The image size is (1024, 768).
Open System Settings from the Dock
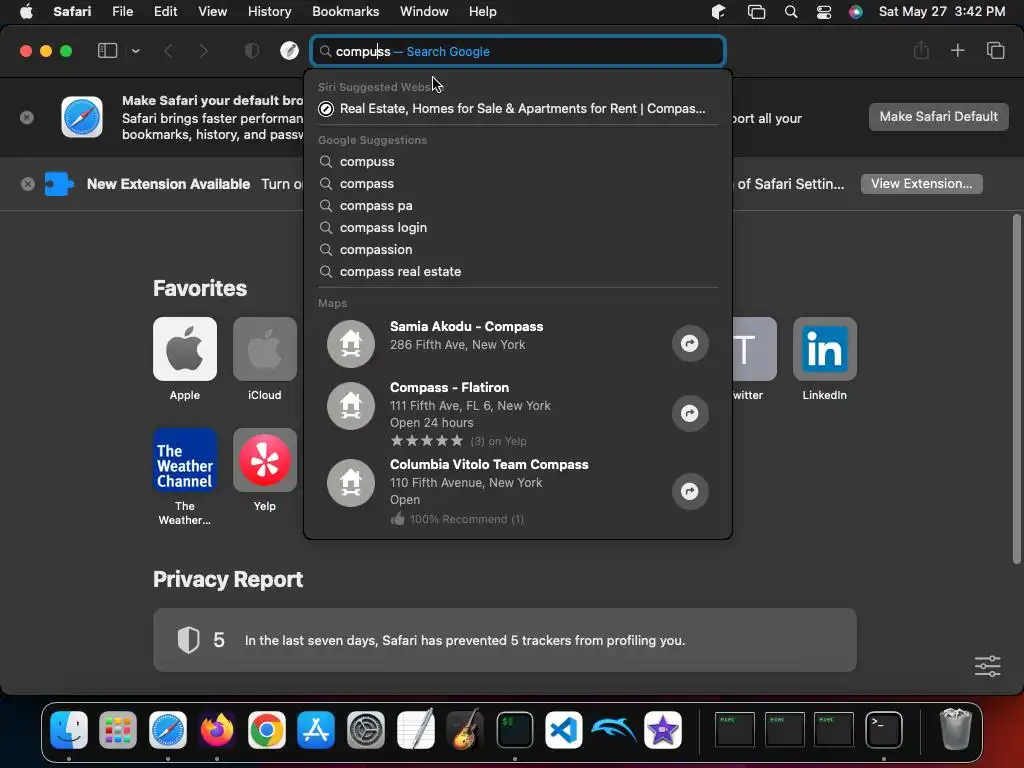coord(366,729)
